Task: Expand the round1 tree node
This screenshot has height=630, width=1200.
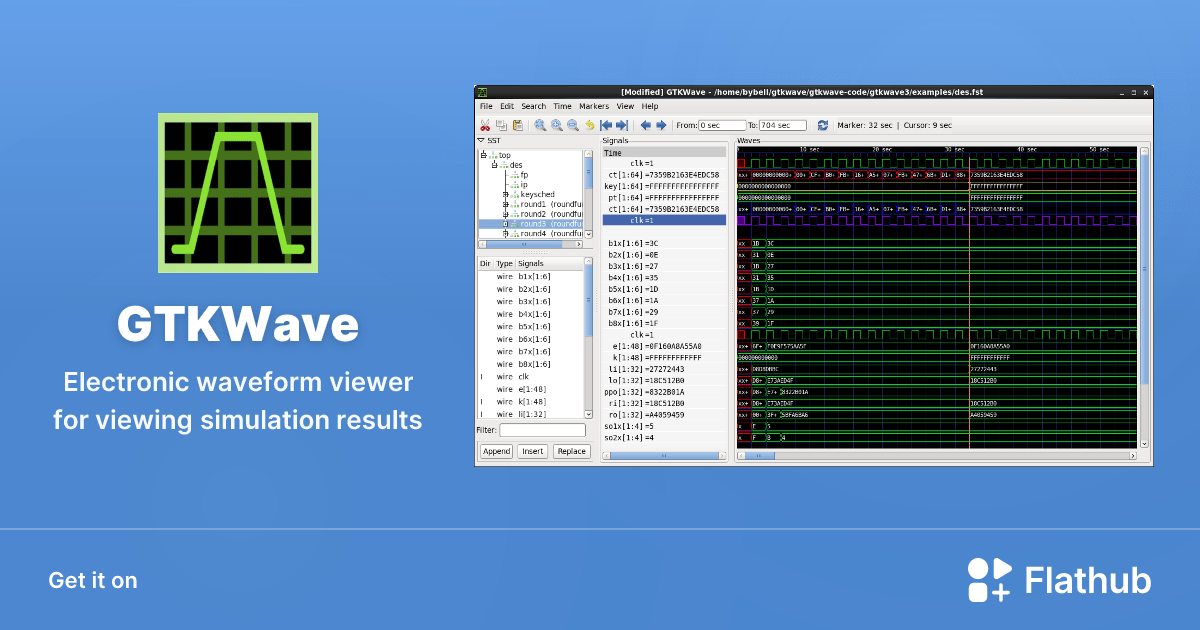Action: 506,204
